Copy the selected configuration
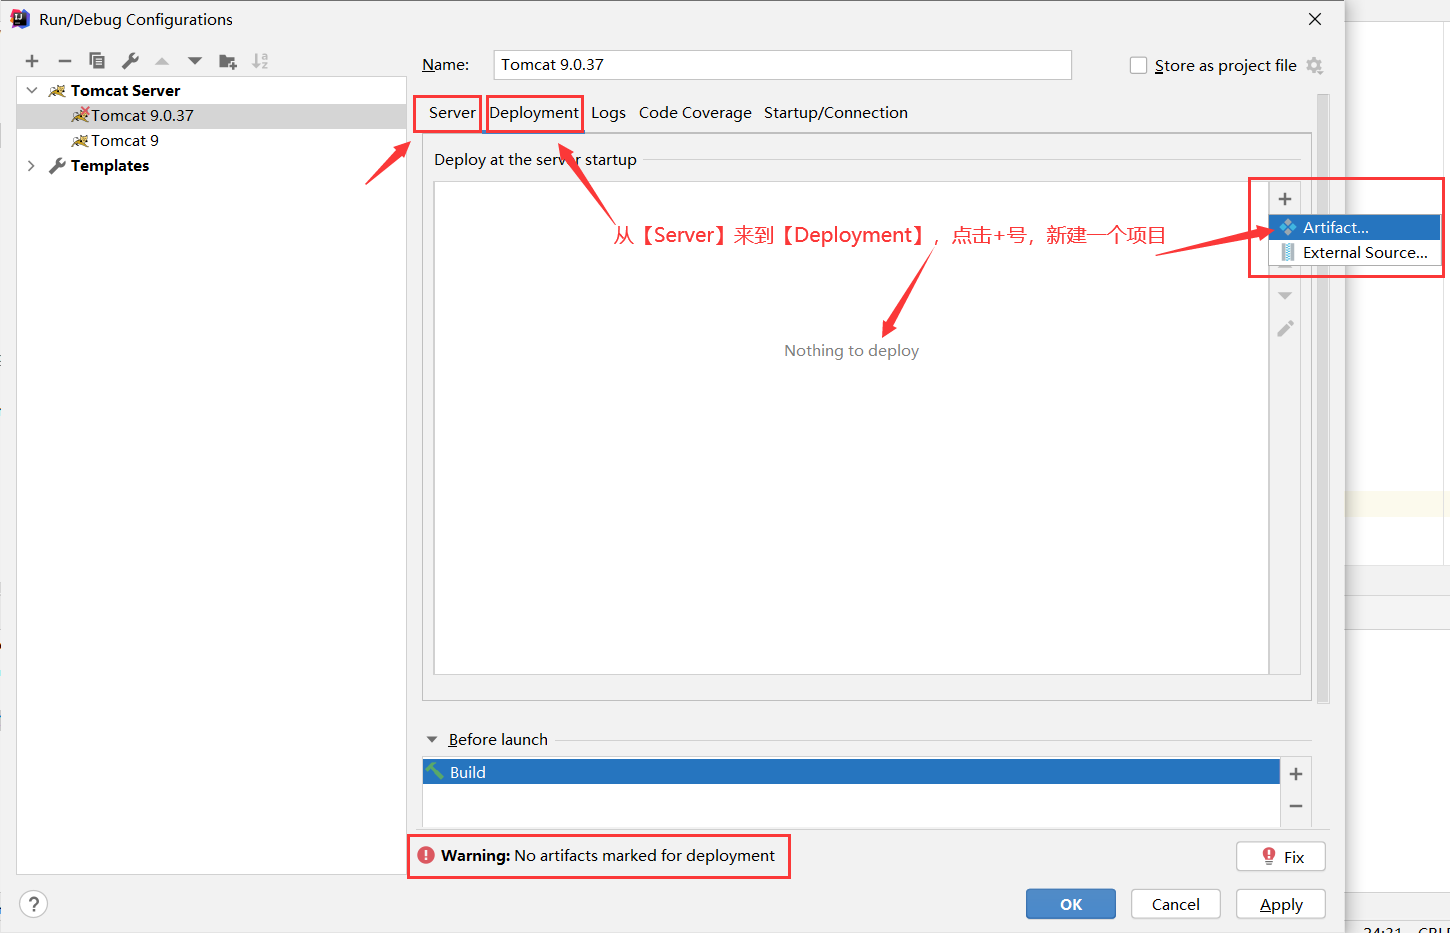 pyautogui.click(x=97, y=61)
